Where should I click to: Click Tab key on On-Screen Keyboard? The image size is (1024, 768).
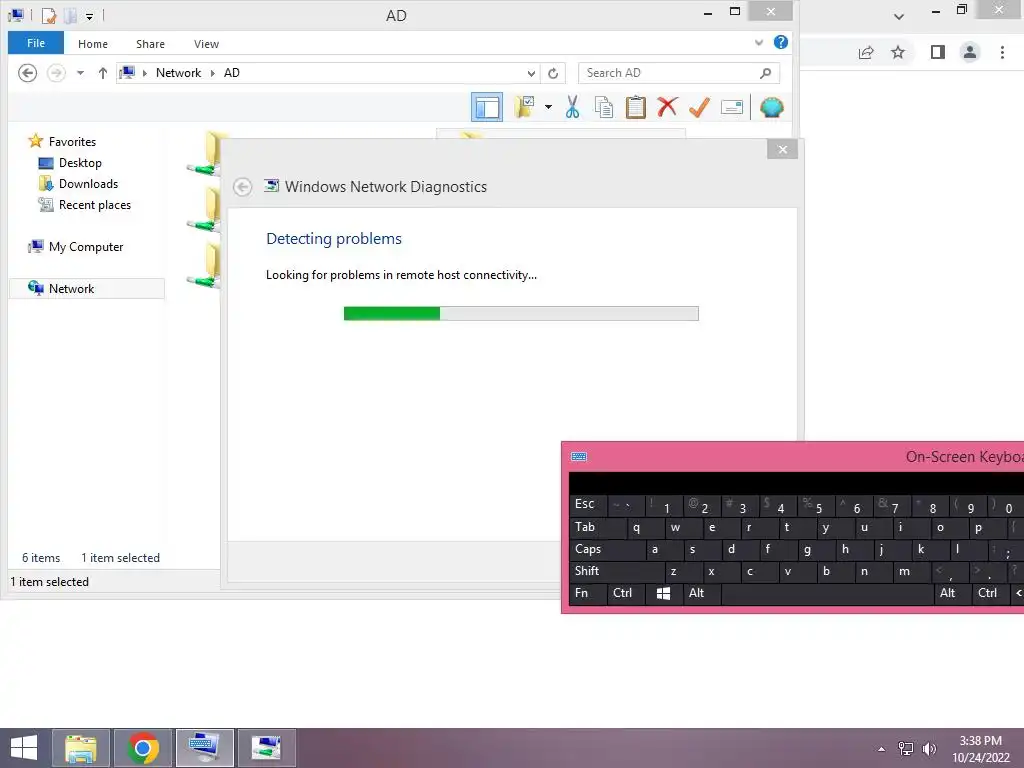click(598, 527)
